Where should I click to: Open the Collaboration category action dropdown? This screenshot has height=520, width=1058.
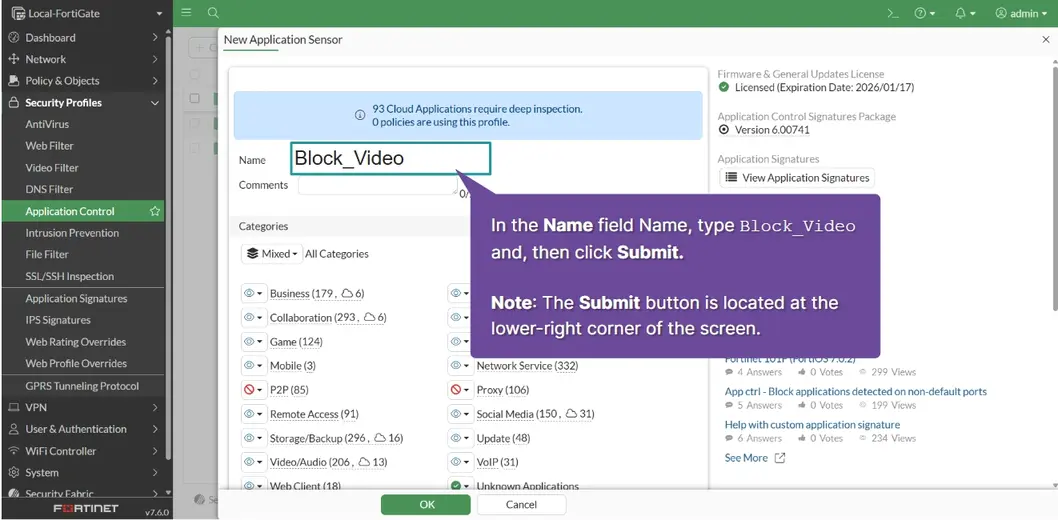pos(254,317)
